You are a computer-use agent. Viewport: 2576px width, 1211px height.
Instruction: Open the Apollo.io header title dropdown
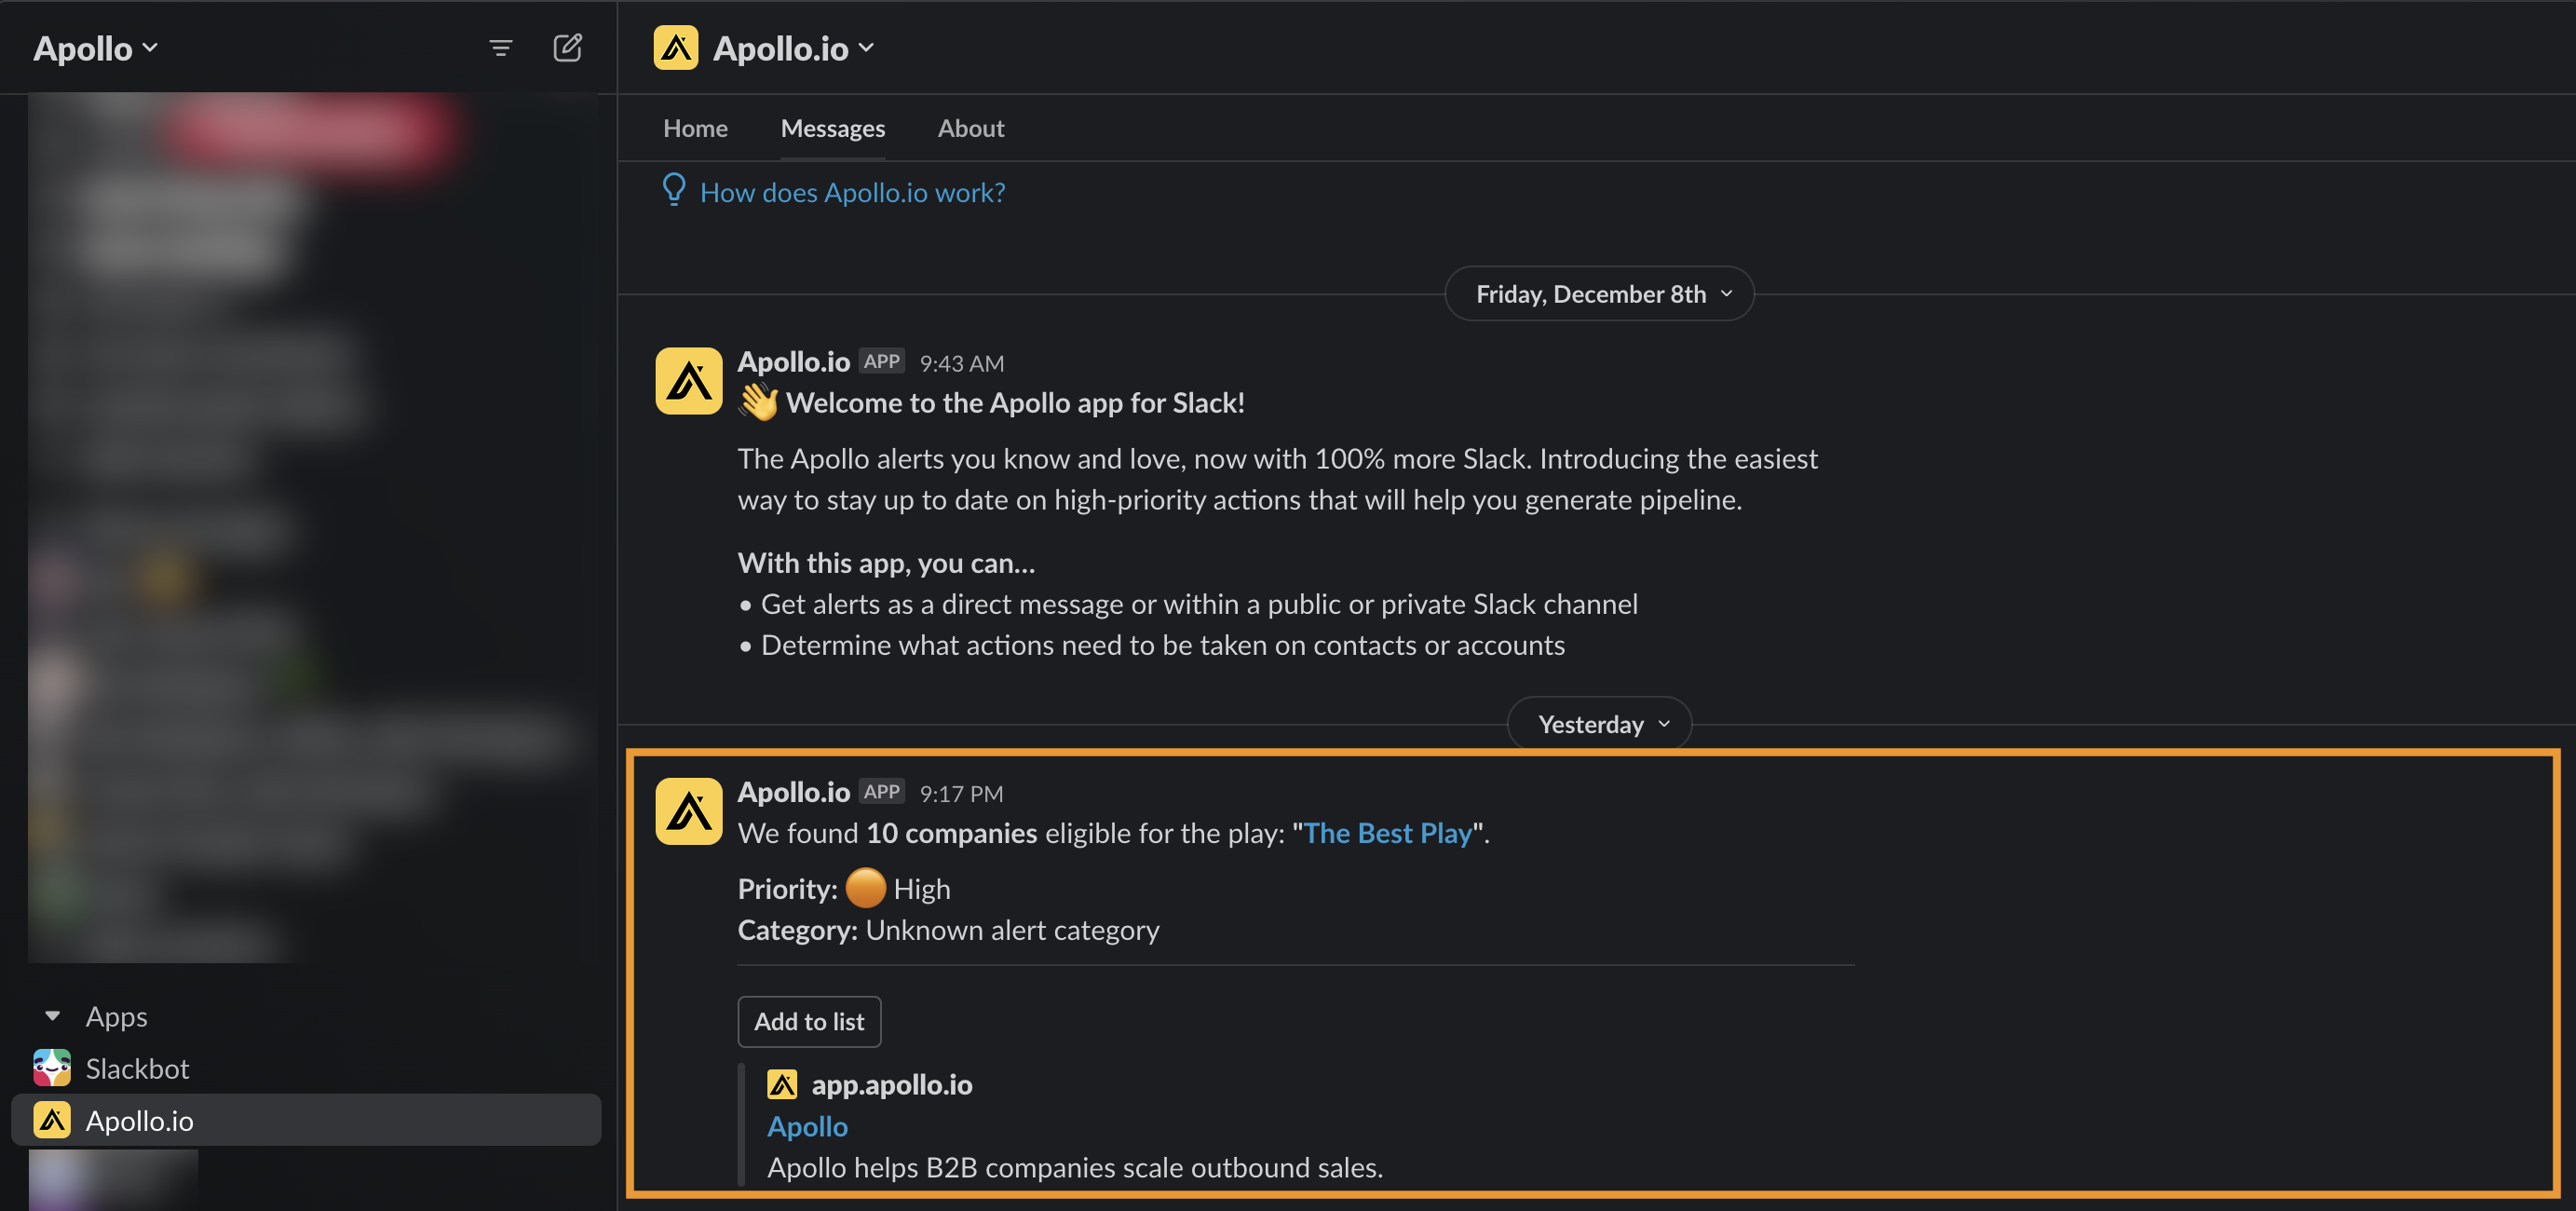click(x=794, y=48)
